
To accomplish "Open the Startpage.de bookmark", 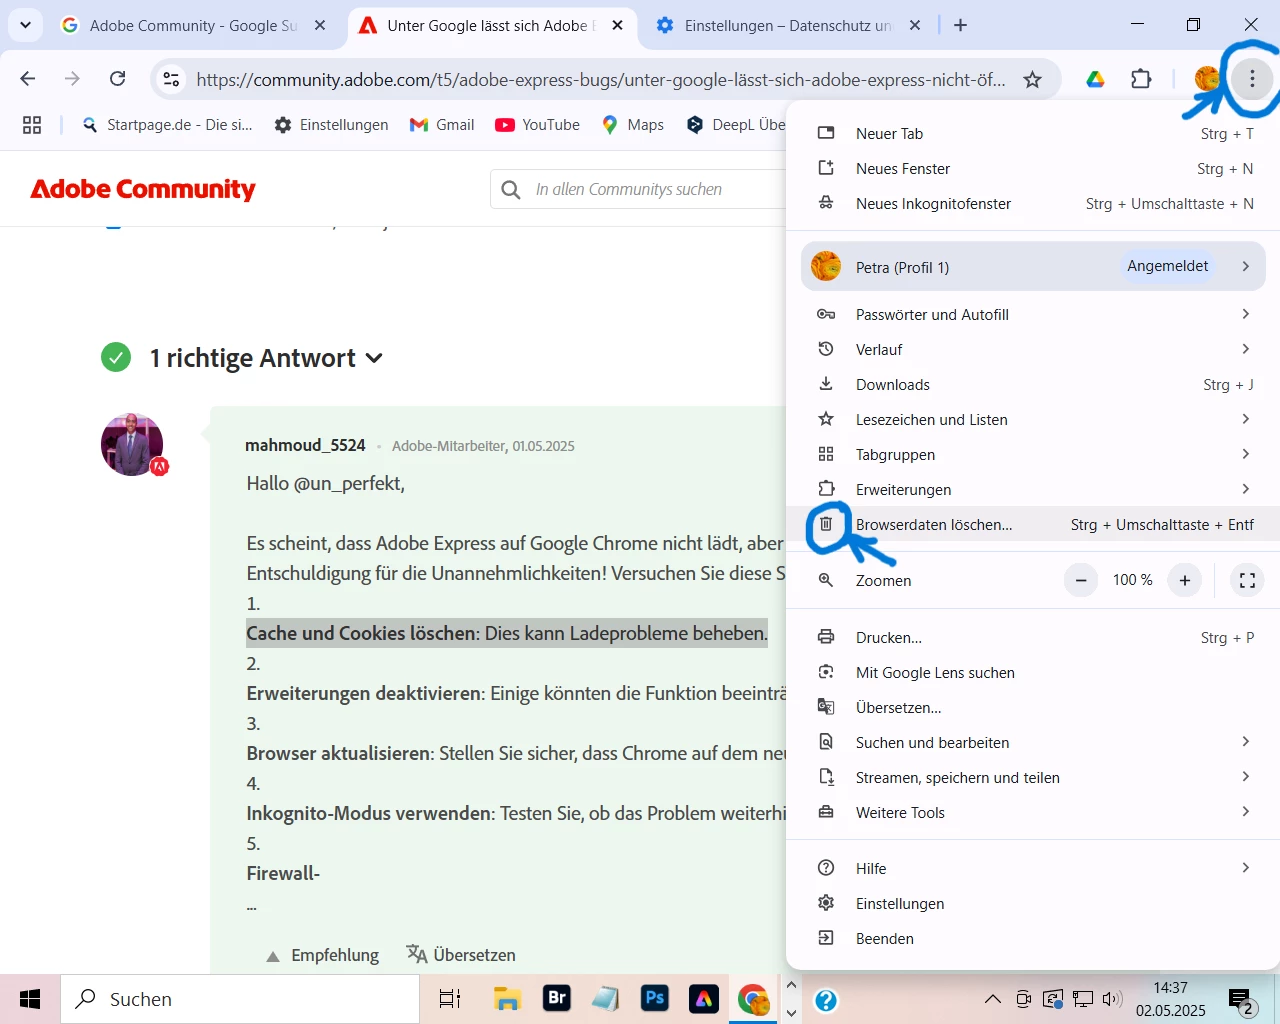I will pos(167,125).
